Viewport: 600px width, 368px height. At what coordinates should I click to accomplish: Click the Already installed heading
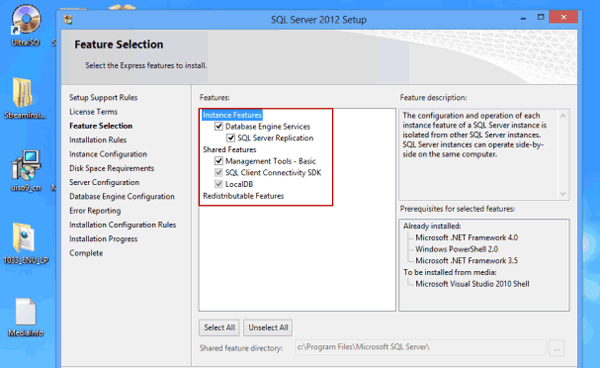point(432,226)
